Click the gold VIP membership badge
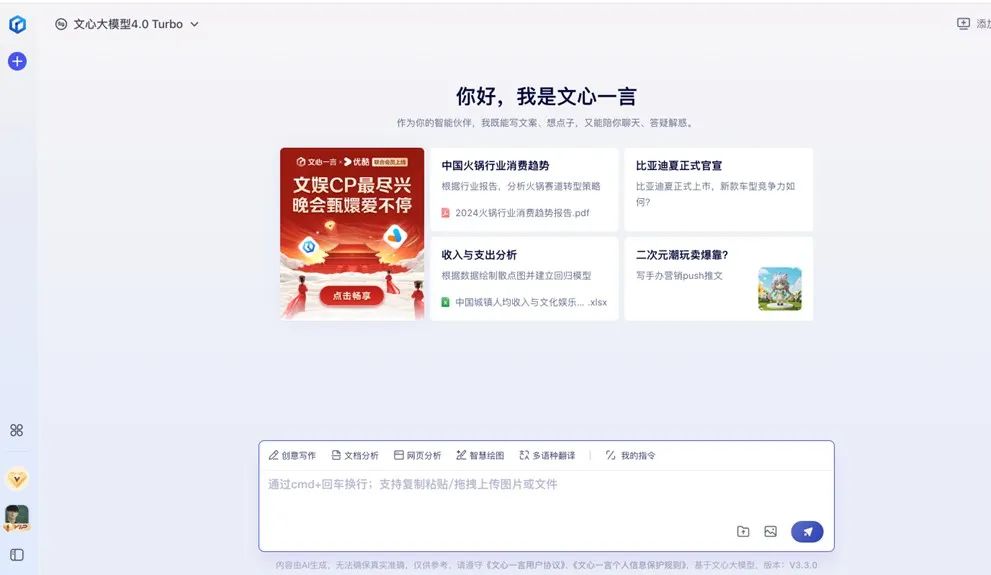991x575 pixels. (17, 479)
